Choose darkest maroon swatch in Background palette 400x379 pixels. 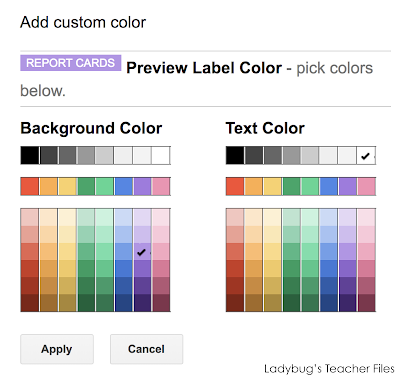click(161, 303)
